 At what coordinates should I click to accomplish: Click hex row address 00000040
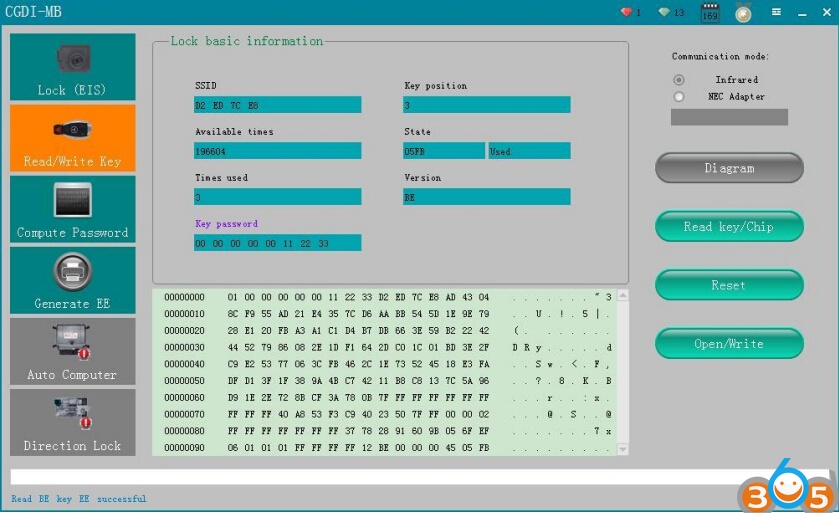click(185, 364)
